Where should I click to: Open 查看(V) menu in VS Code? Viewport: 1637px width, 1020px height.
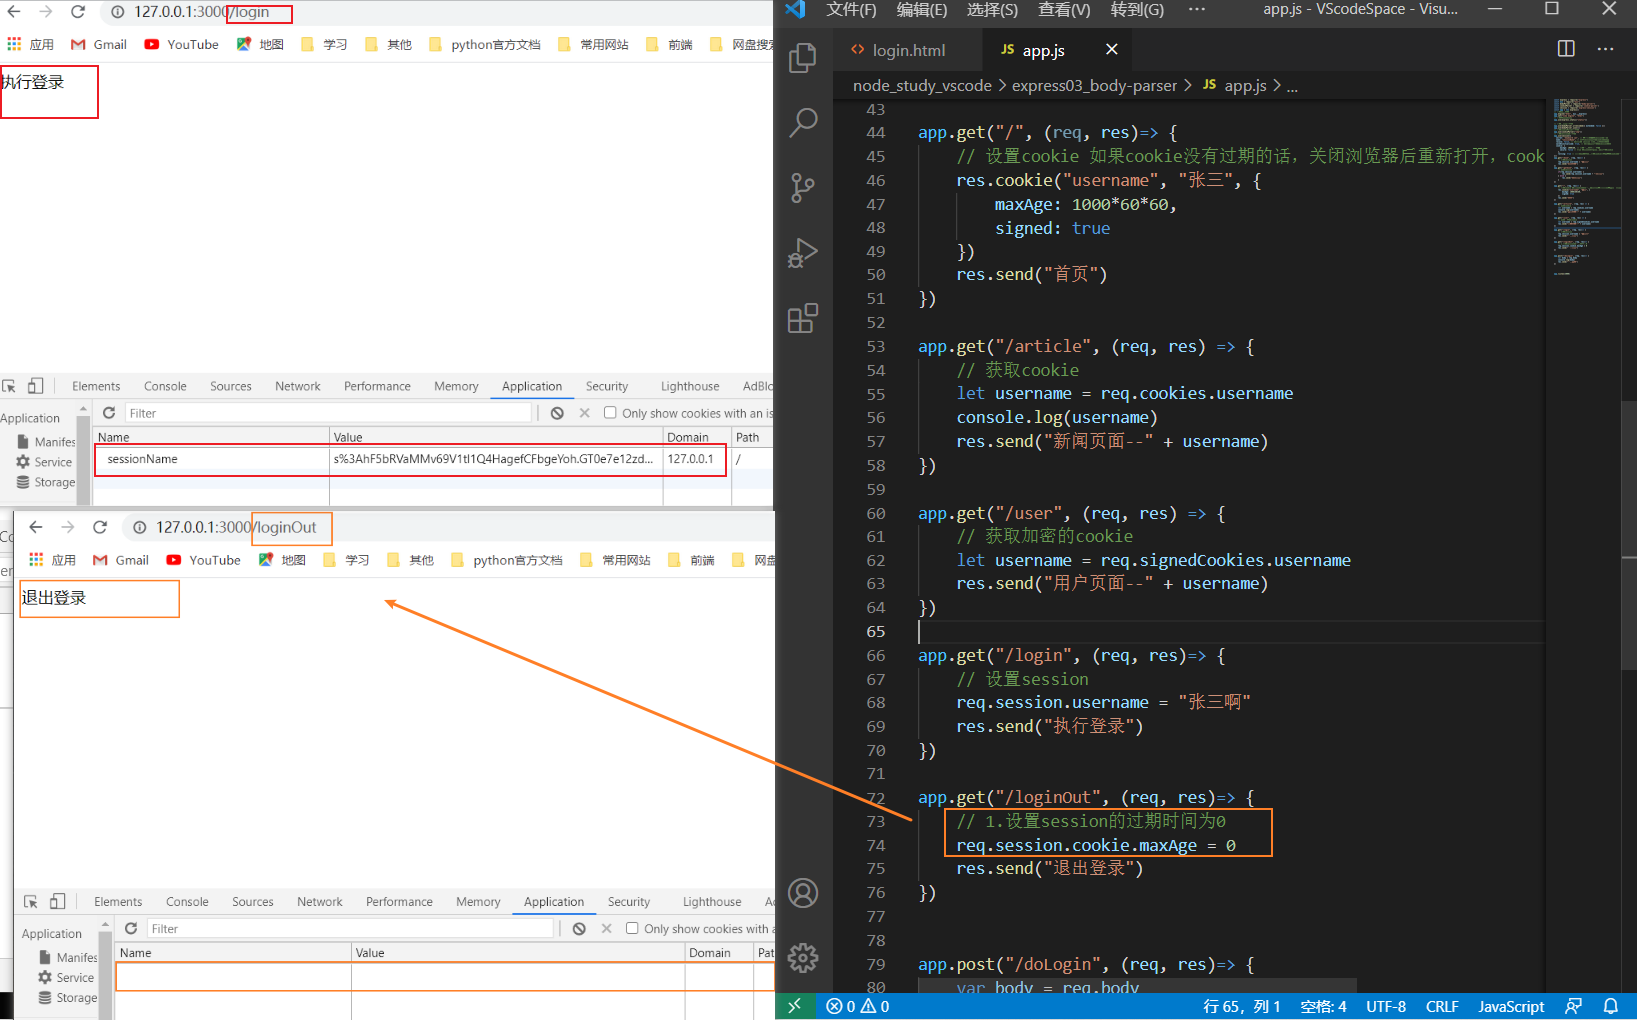[x=1064, y=10]
